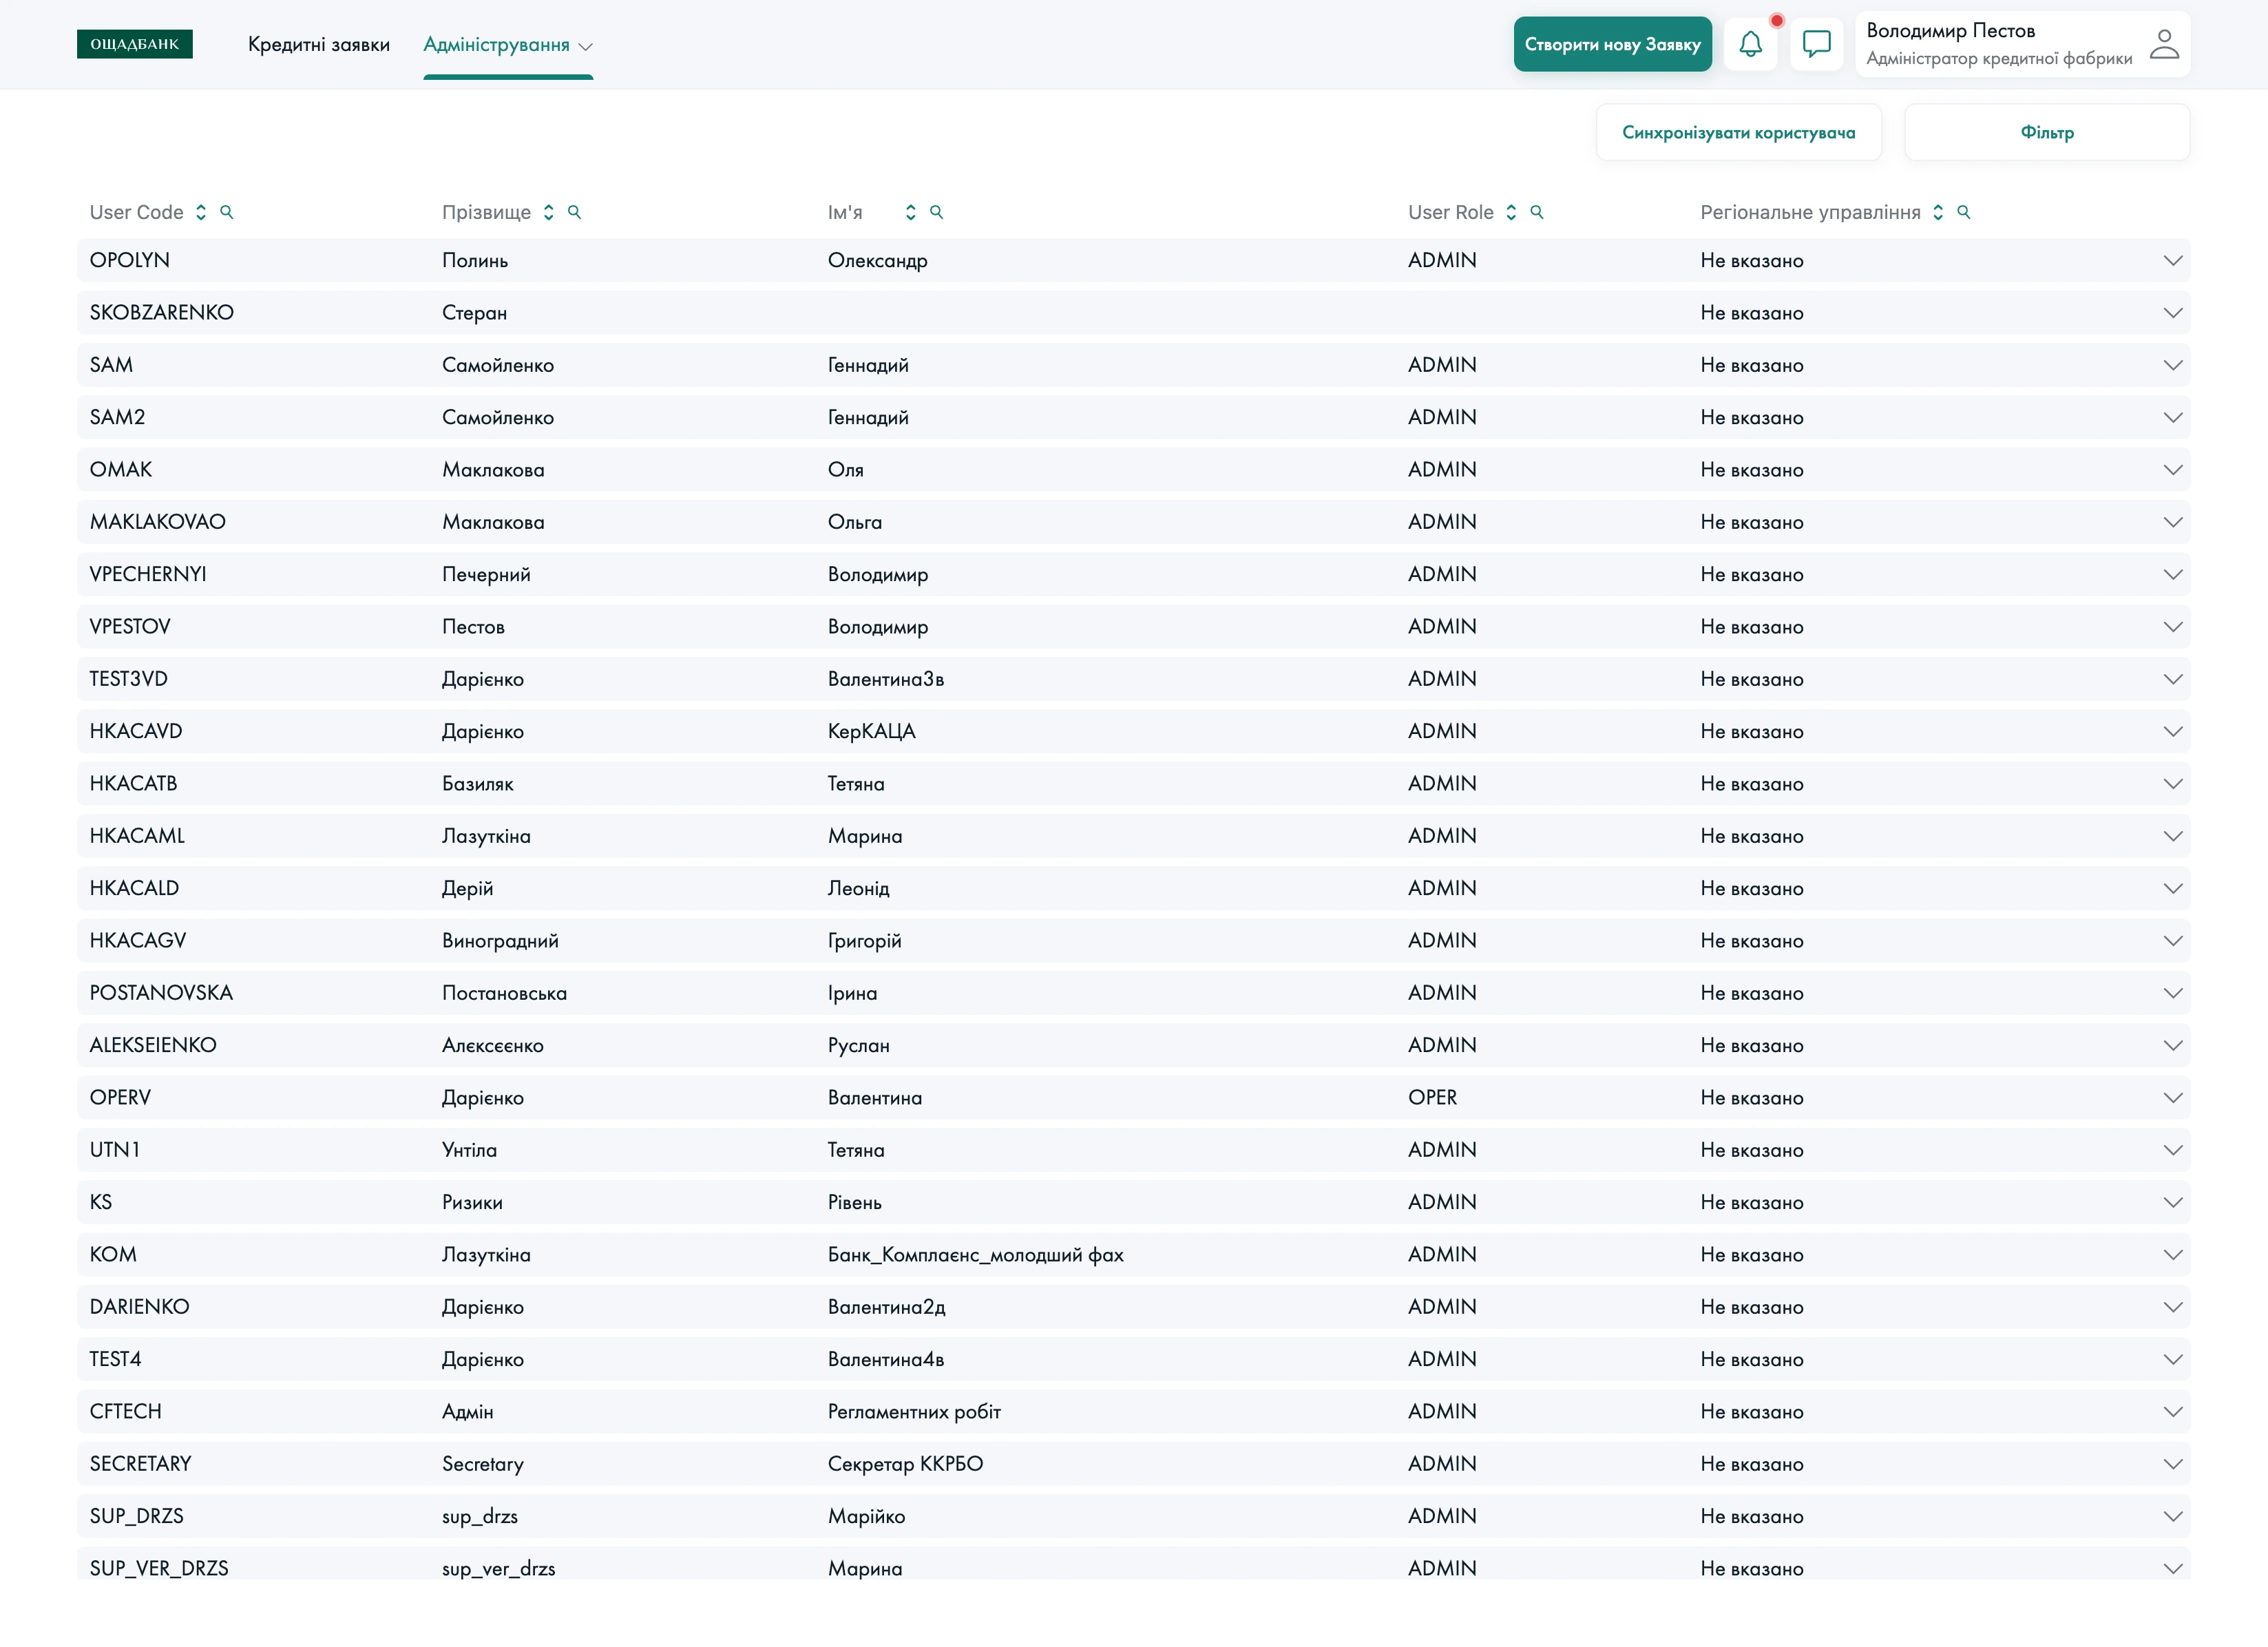Open the notifications bell icon
Image resolution: width=2268 pixels, height=1647 pixels.
point(1750,44)
